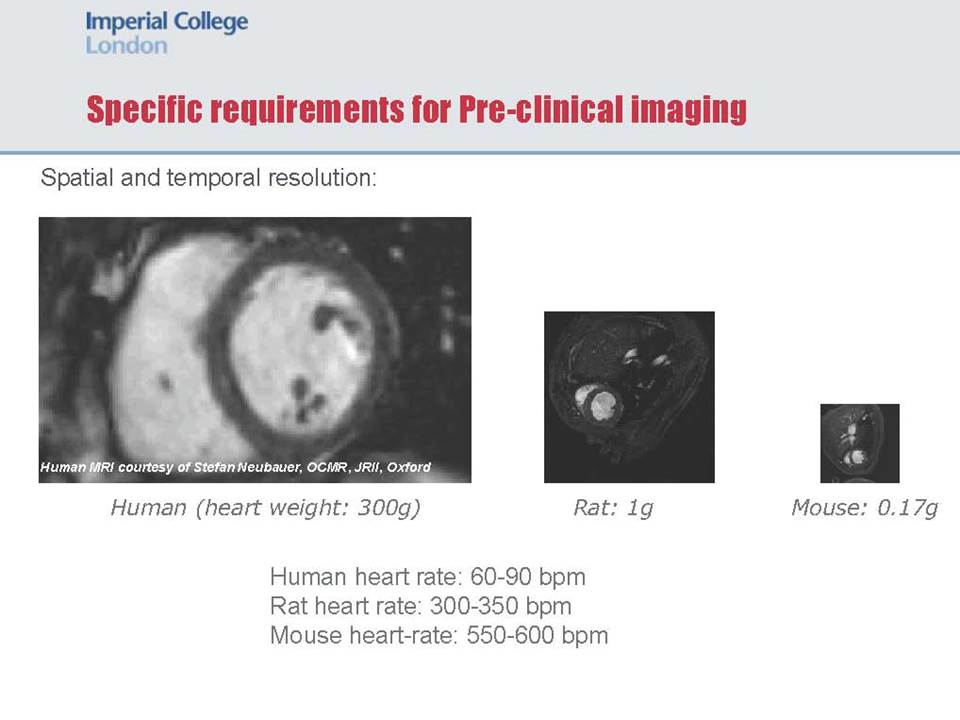Click the Stefan Neubauer courtesy credit text

click(x=236, y=467)
